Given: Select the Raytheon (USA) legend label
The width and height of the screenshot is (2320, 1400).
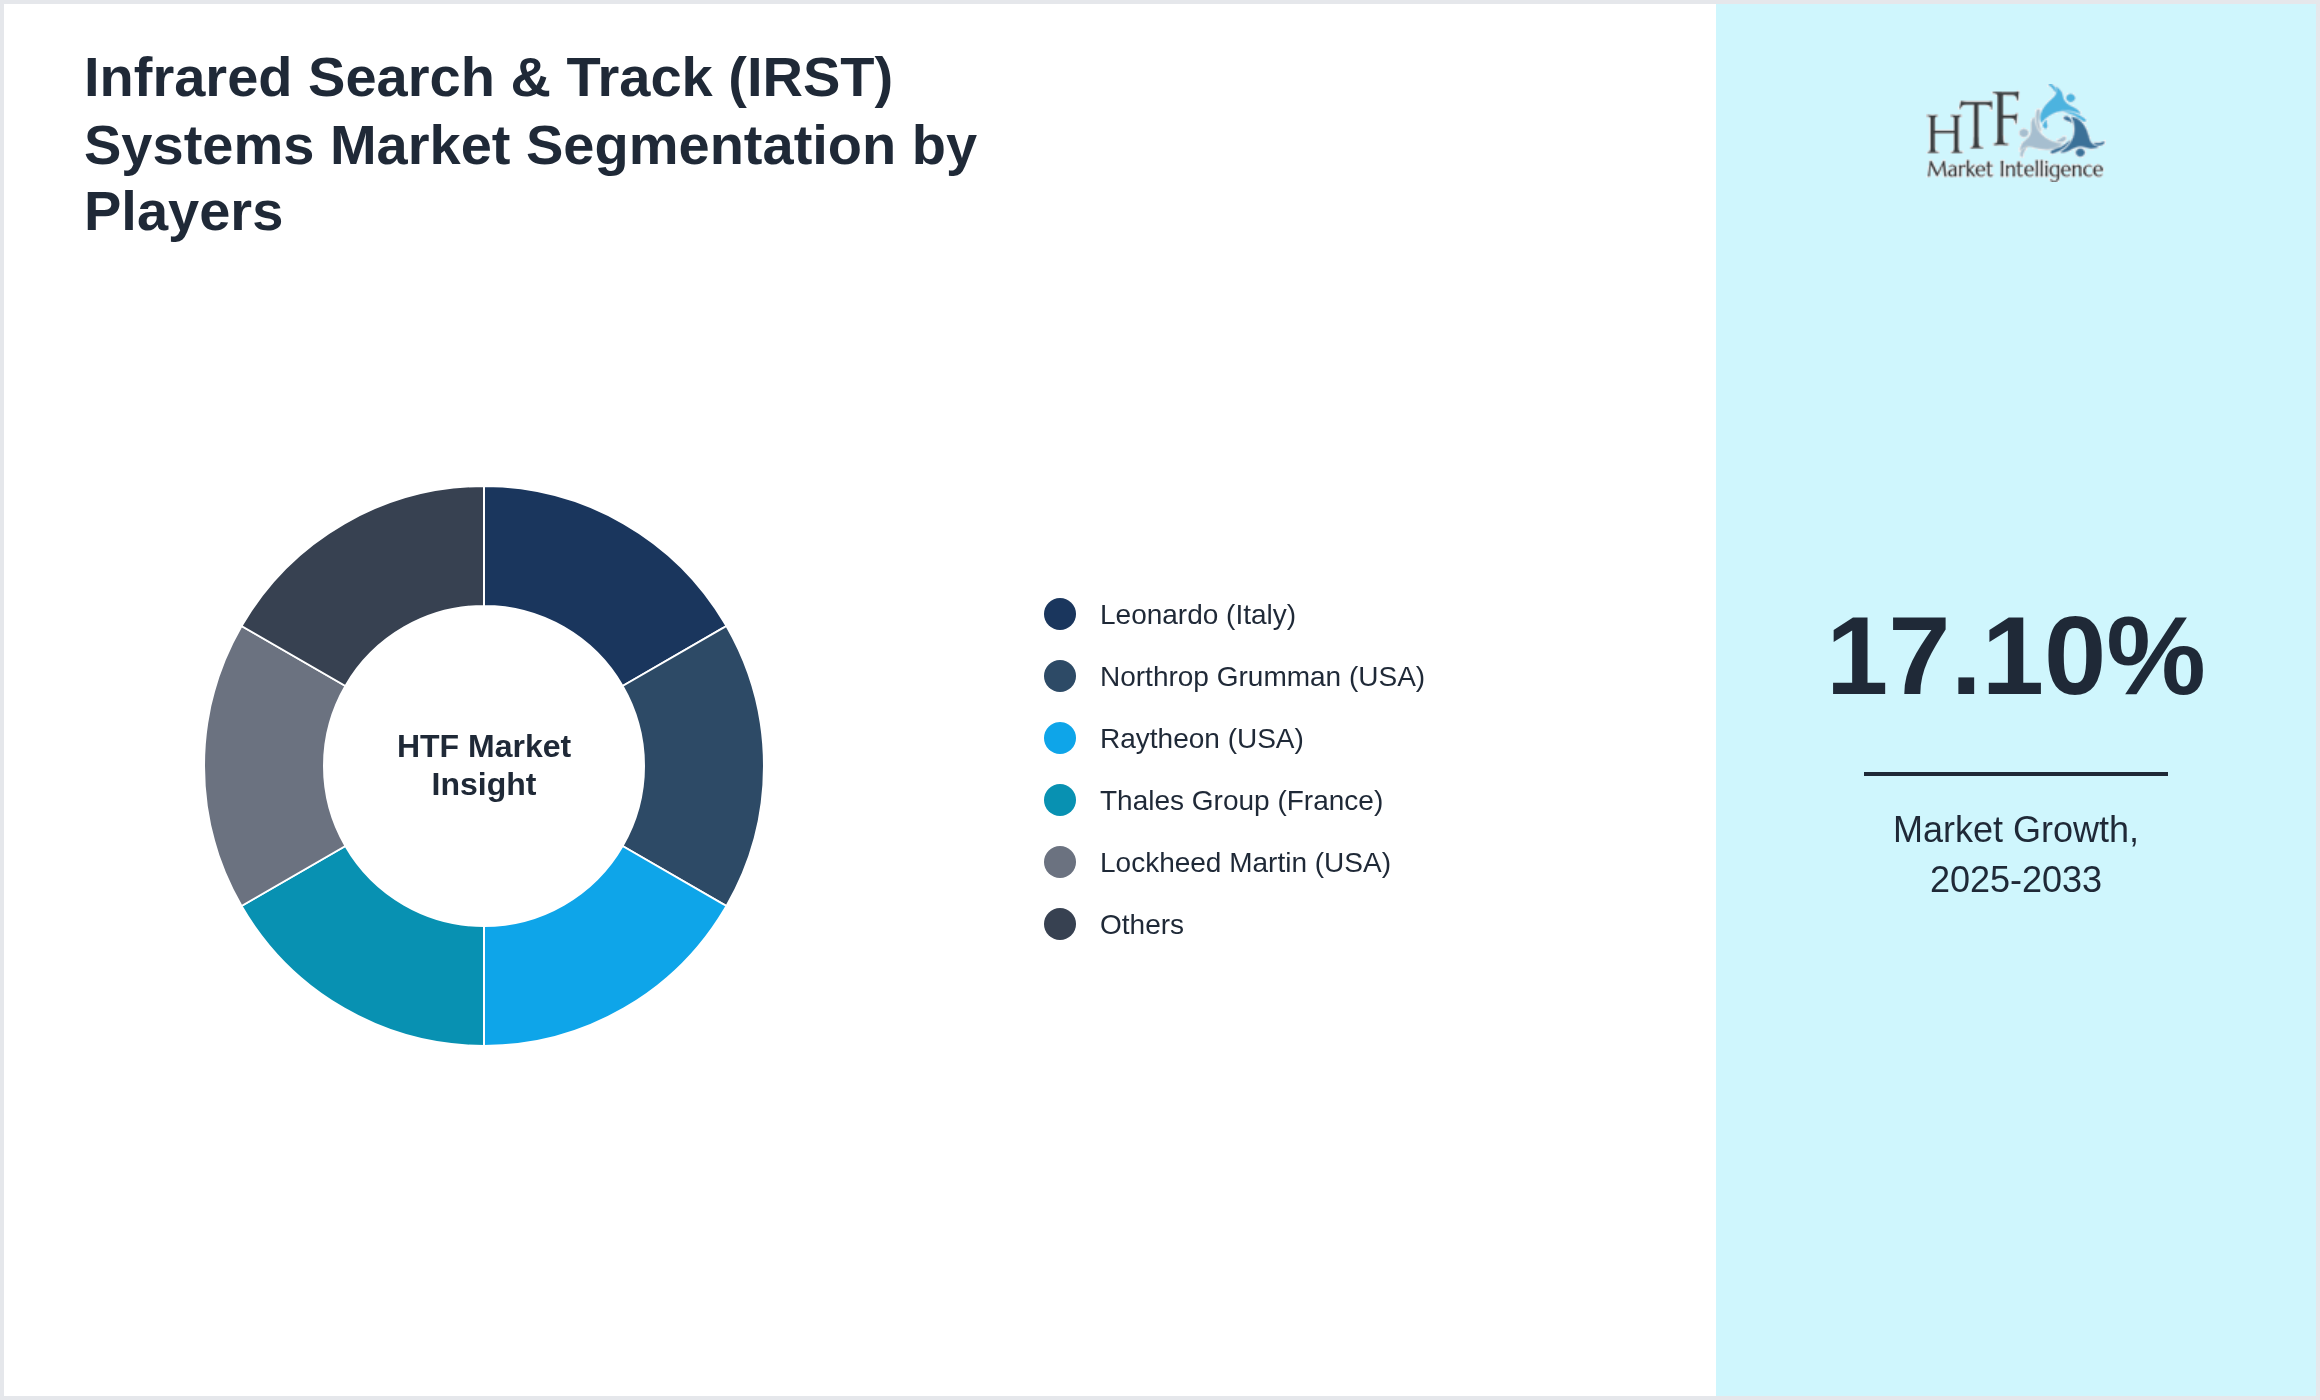Looking at the screenshot, I should point(1201,738).
